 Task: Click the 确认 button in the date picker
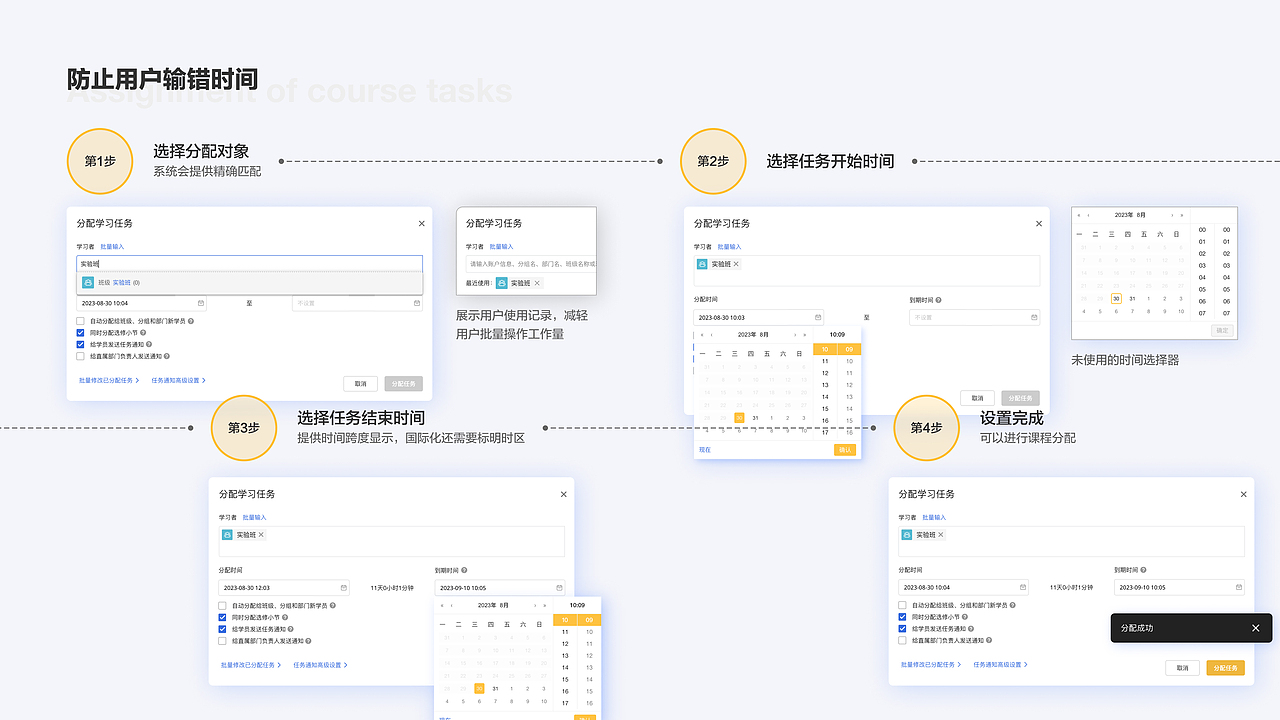click(x=845, y=450)
